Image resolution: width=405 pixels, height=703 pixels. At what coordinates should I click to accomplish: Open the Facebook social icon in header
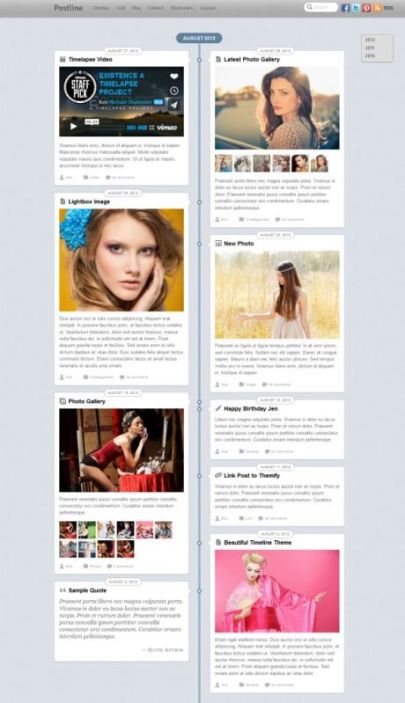345,8
